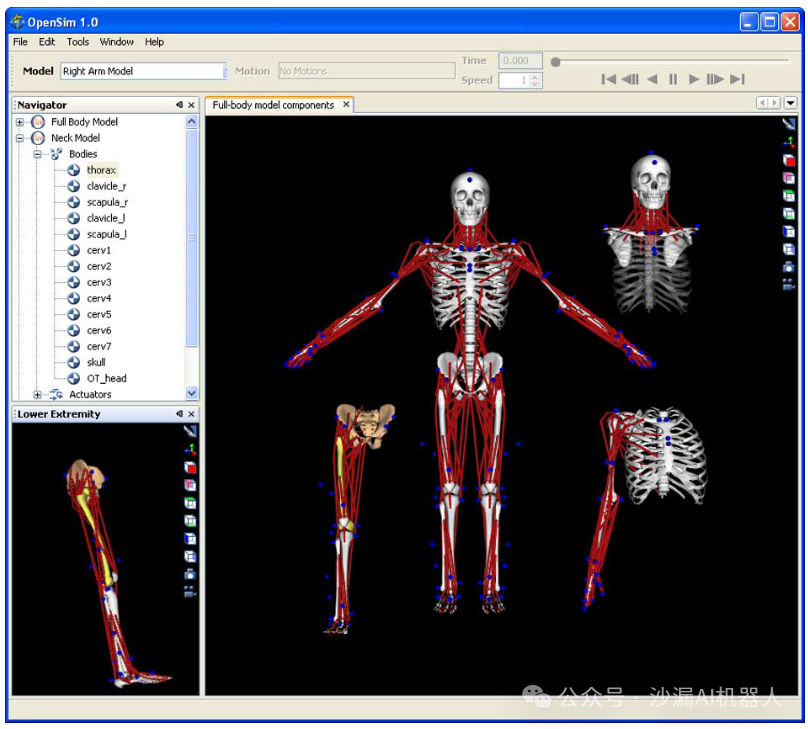Select green-bottom cube view in main 3D view
Screen dimensions: 808x729
tap(788, 213)
